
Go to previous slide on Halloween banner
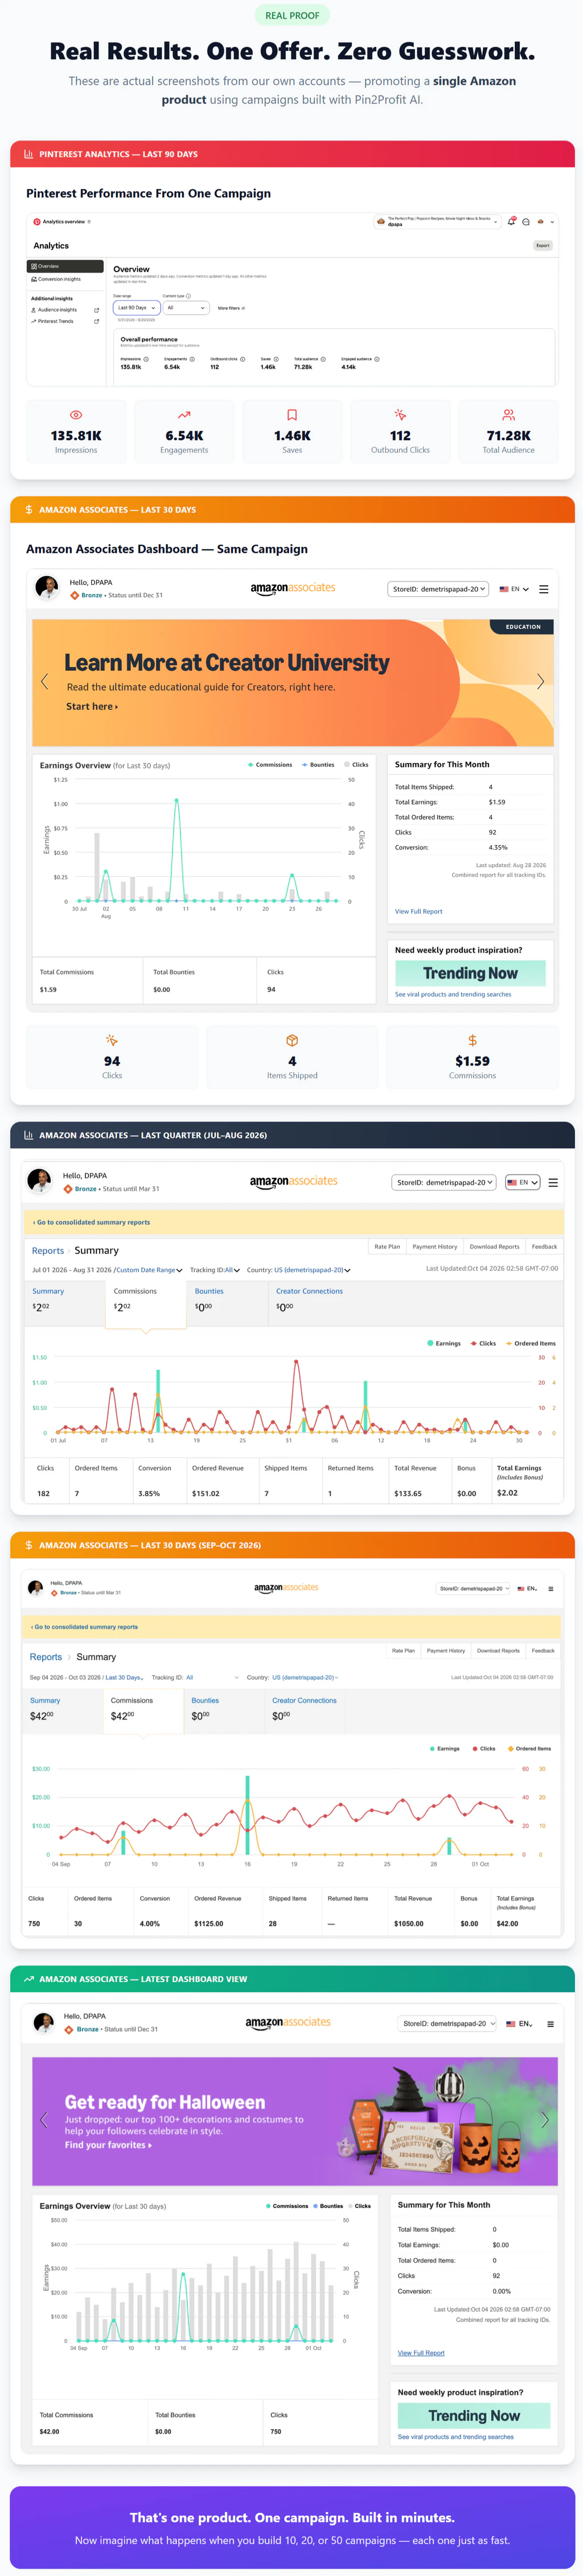coord(43,2119)
